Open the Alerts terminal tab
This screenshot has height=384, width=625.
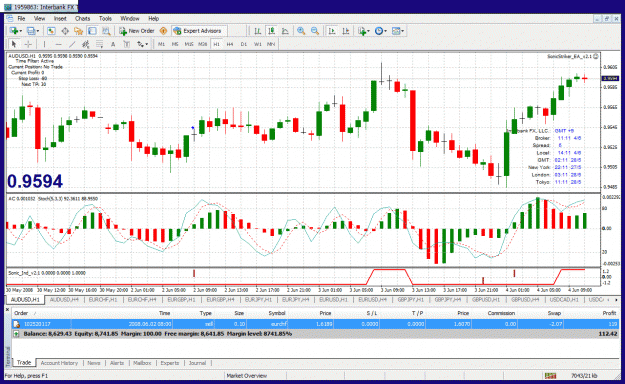[117, 363]
